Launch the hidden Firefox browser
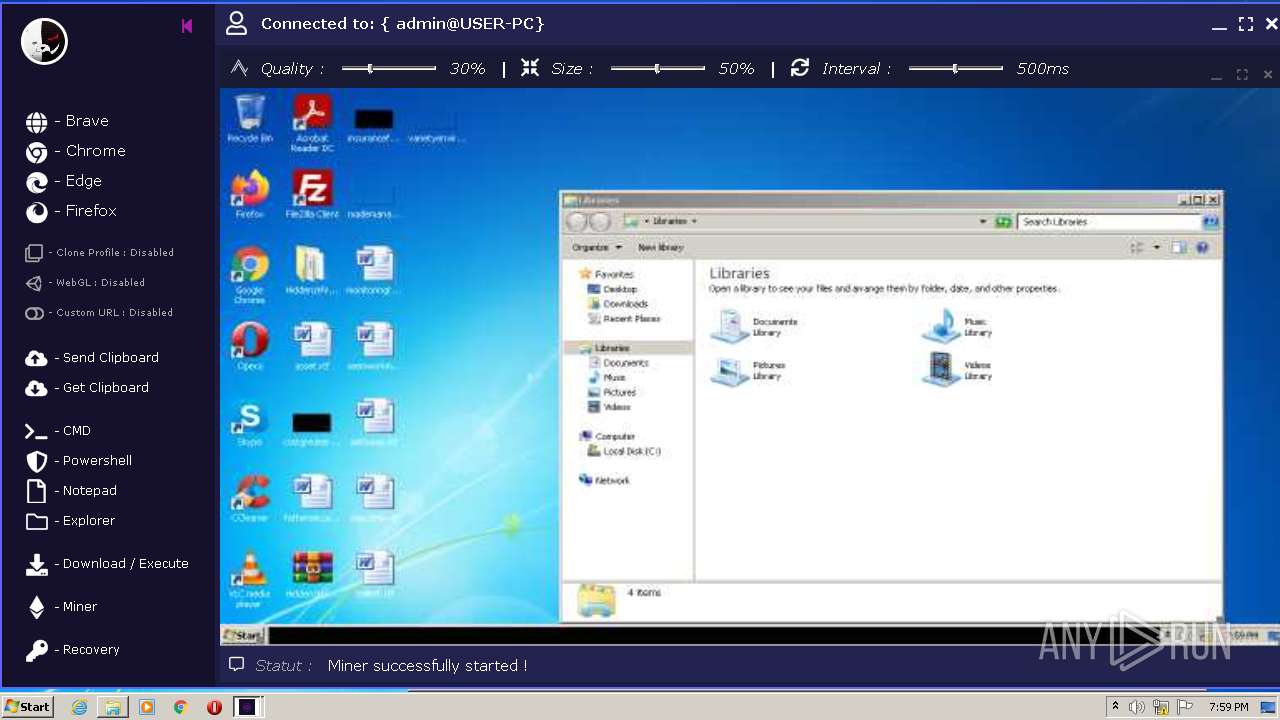 71,211
